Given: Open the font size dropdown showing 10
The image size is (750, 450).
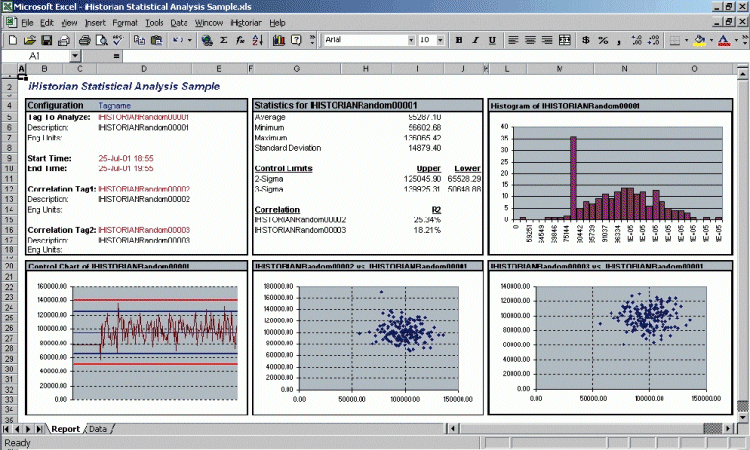Looking at the screenshot, I should (x=440, y=40).
